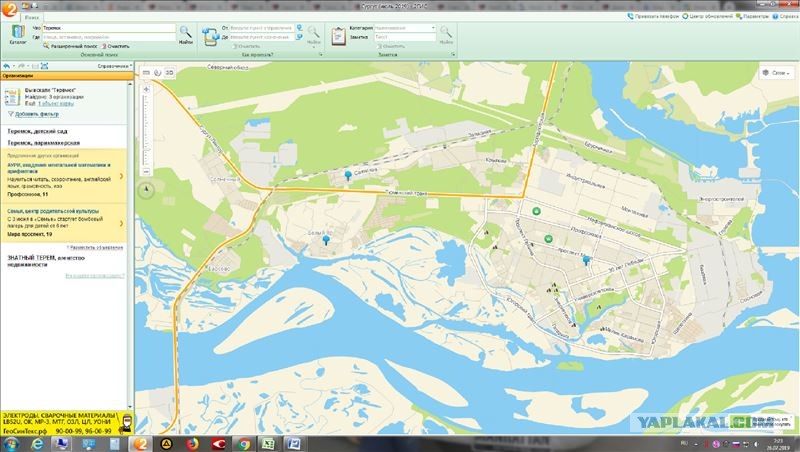
Task: Open the Слои map layers dropdown
Action: (x=777, y=73)
